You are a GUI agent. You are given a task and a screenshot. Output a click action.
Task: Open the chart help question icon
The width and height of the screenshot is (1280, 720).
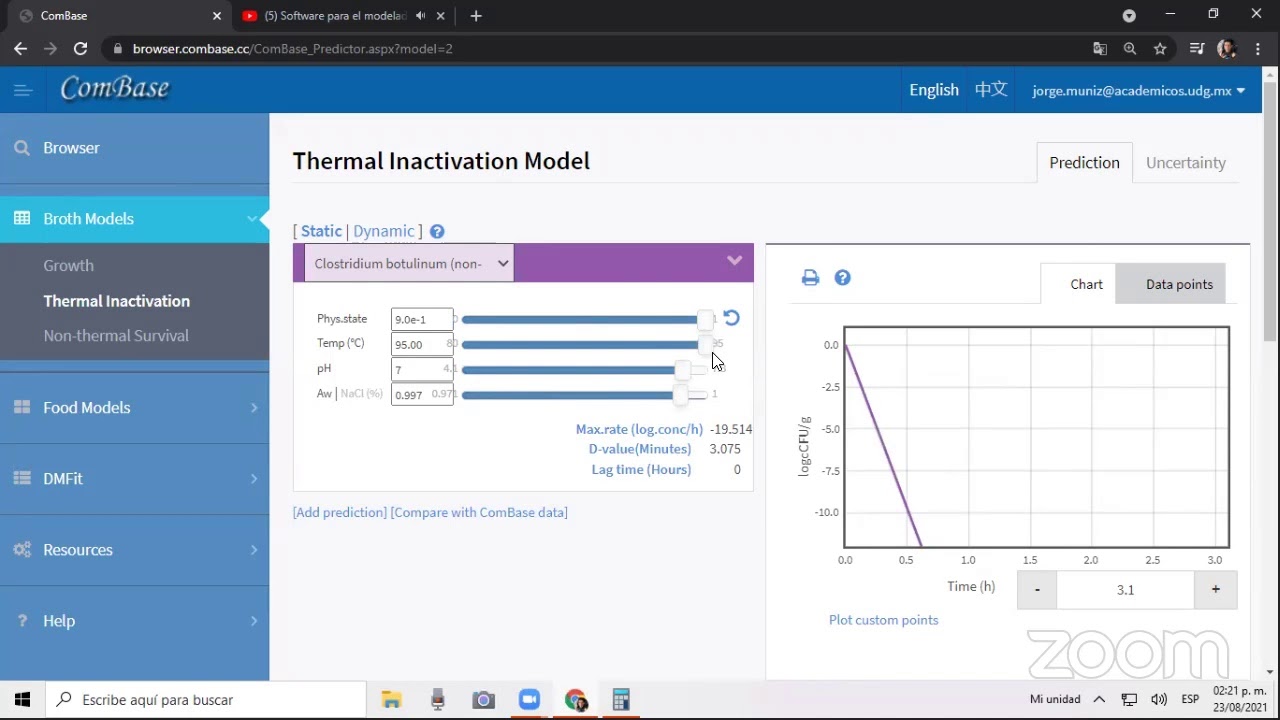[x=843, y=278]
